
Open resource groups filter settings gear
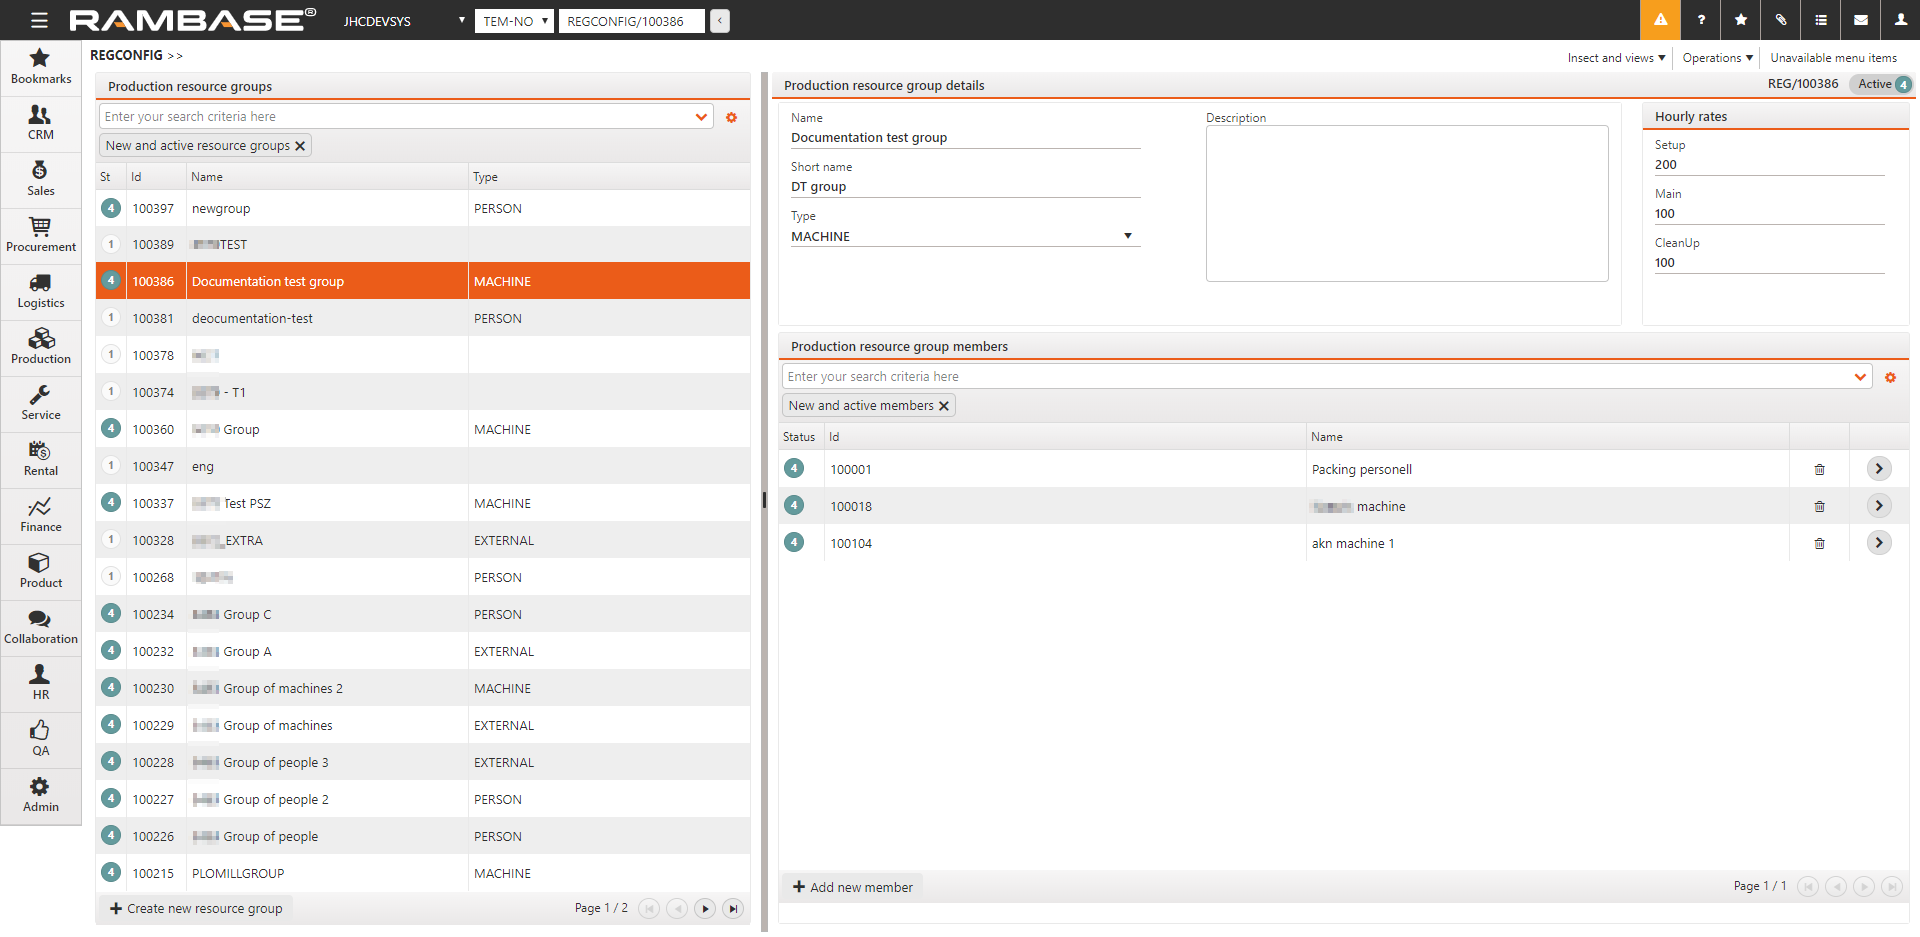(731, 118)
